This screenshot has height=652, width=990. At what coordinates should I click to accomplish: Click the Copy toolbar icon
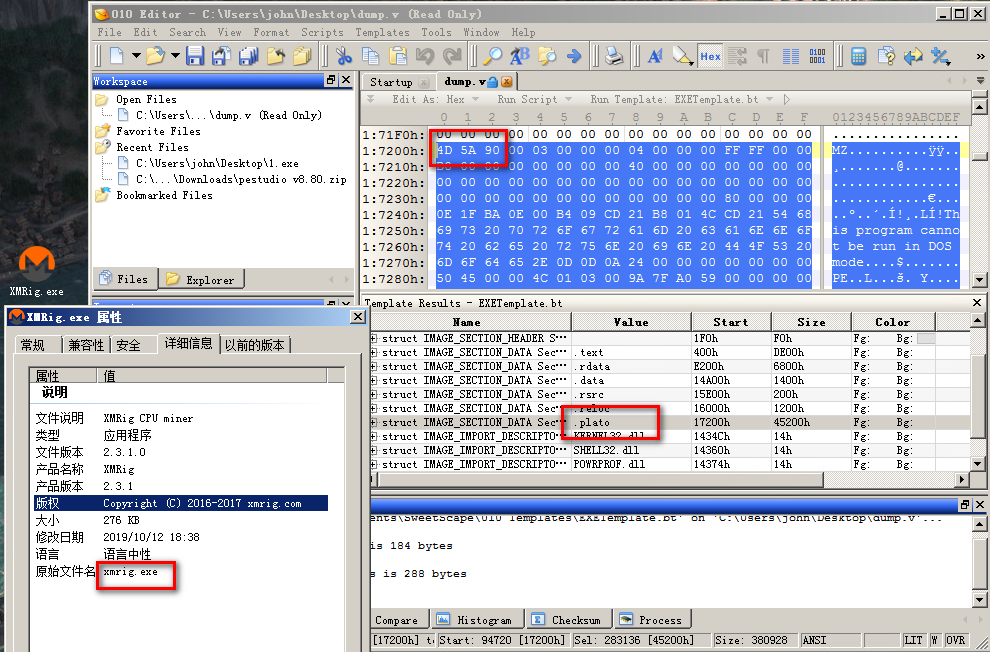pos(370,56)
